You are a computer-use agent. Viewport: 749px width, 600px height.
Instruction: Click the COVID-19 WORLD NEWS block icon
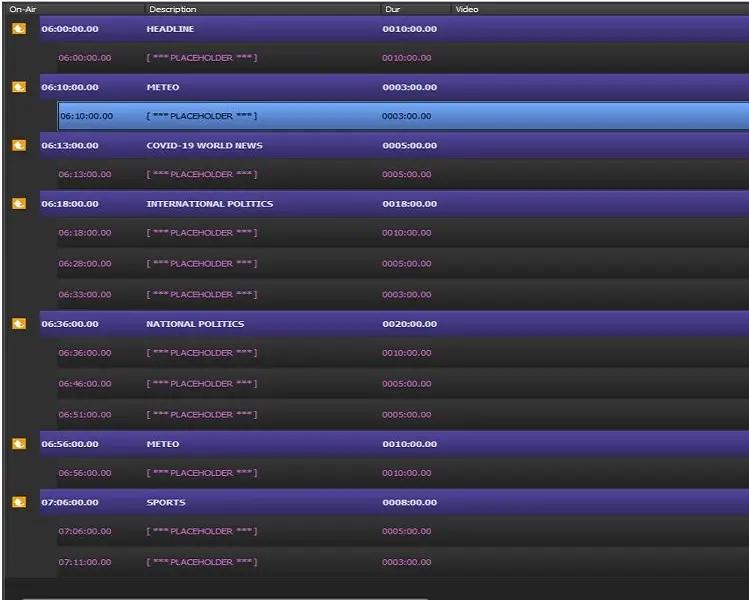19,145
